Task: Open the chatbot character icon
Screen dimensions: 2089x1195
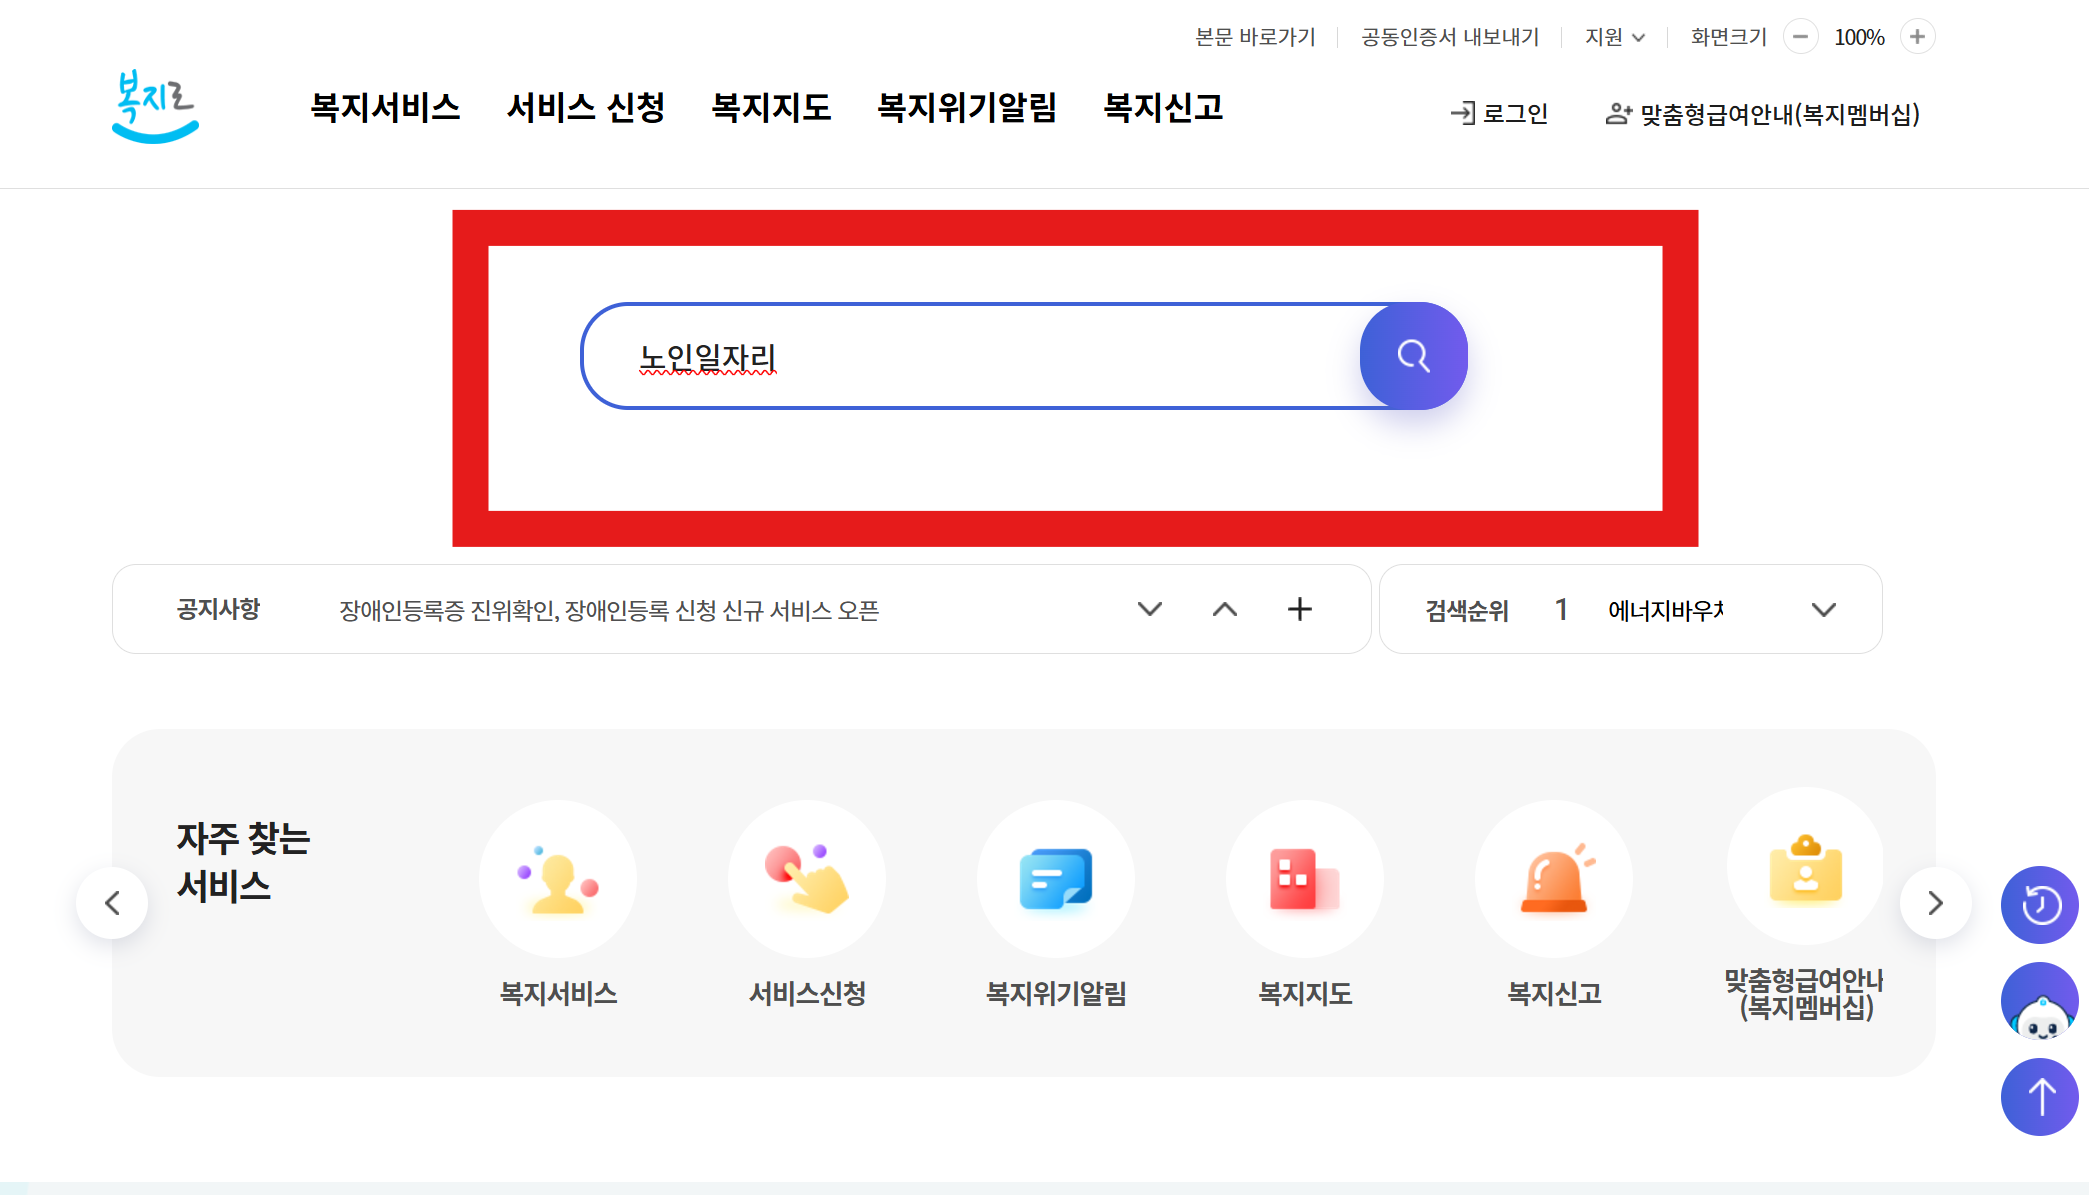Action: (x=2039, y=1001)
